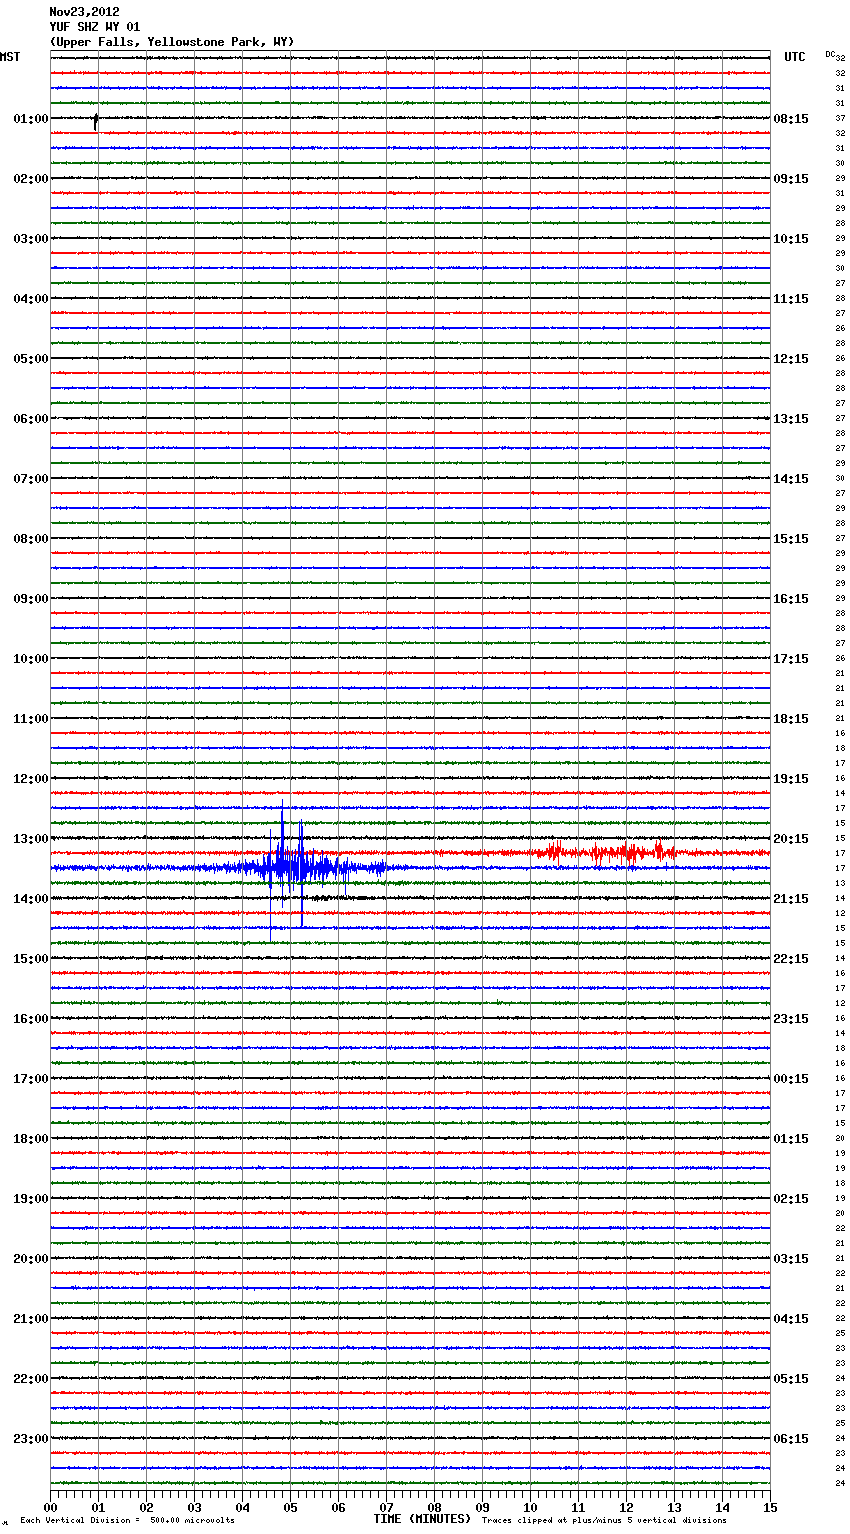Click the Each Vertical Division 500.00 microvolts note

128,1521
